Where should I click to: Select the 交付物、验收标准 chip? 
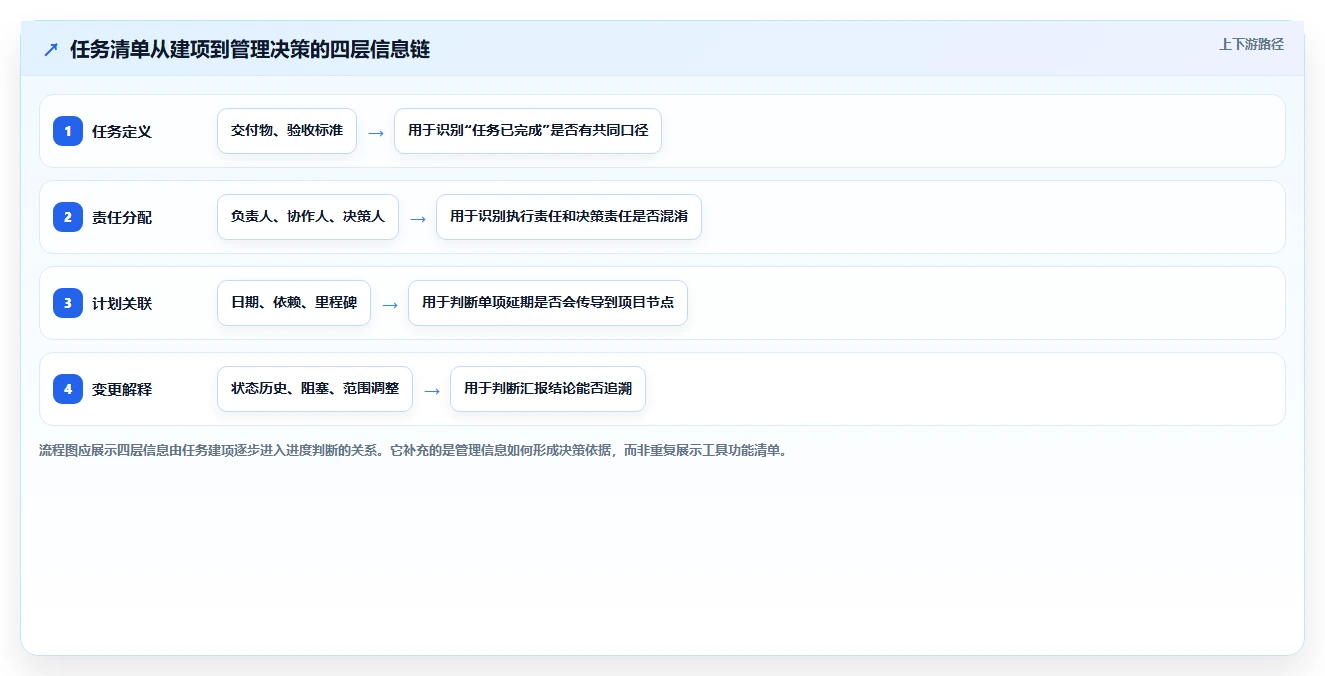click(x=287, y=131)
